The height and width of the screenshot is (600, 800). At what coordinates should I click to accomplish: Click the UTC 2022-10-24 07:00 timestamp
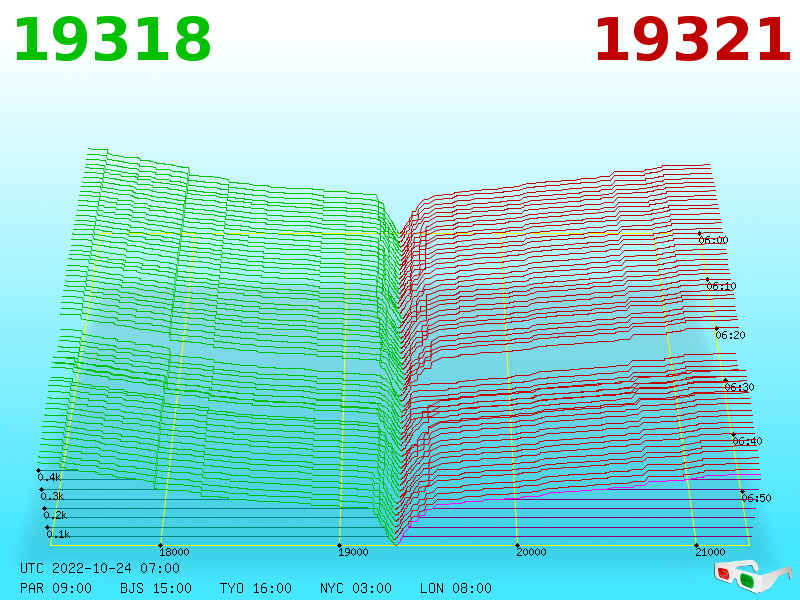pyautogui.click(x=100, y=568)
